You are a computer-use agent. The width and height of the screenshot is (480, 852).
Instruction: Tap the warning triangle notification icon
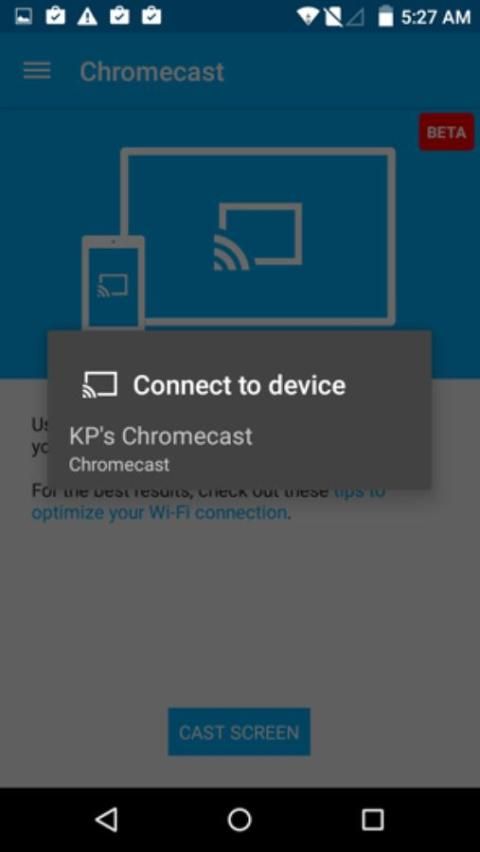(x=87, y=16)
